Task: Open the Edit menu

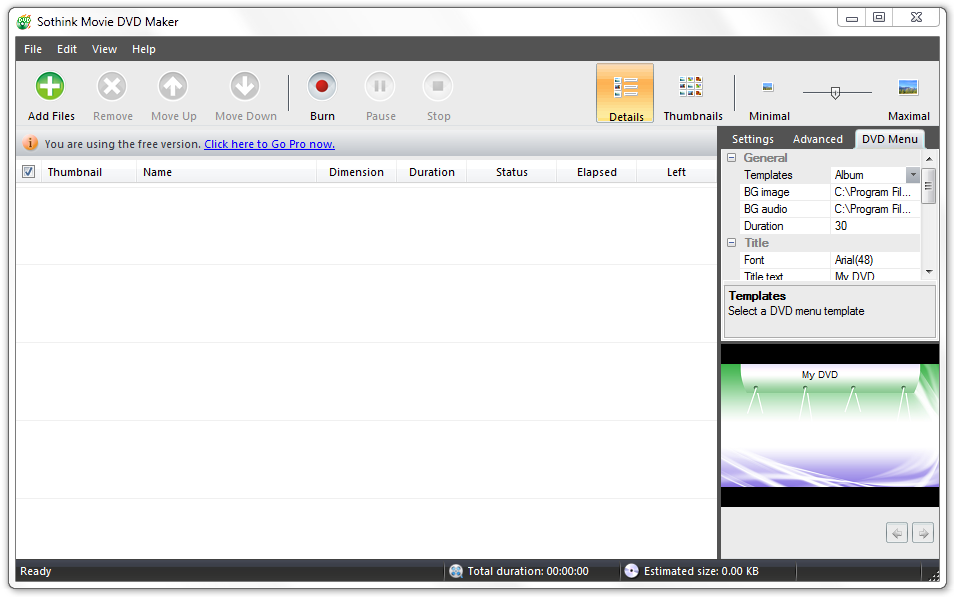Action: [67, 49]
